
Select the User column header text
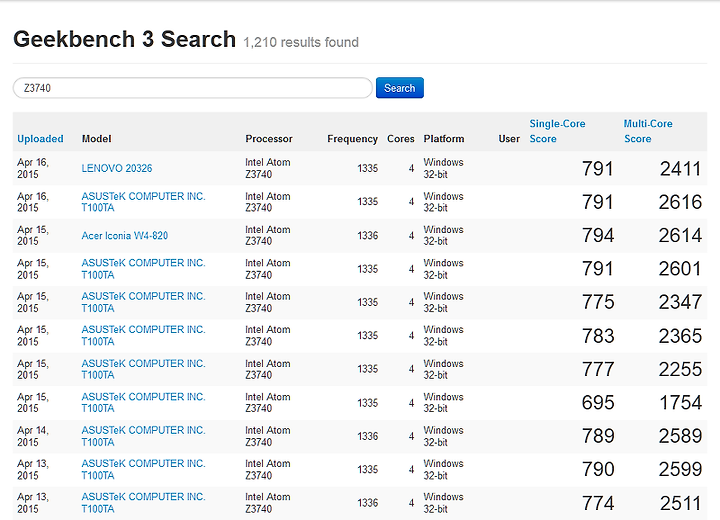(x=509, y=139)
